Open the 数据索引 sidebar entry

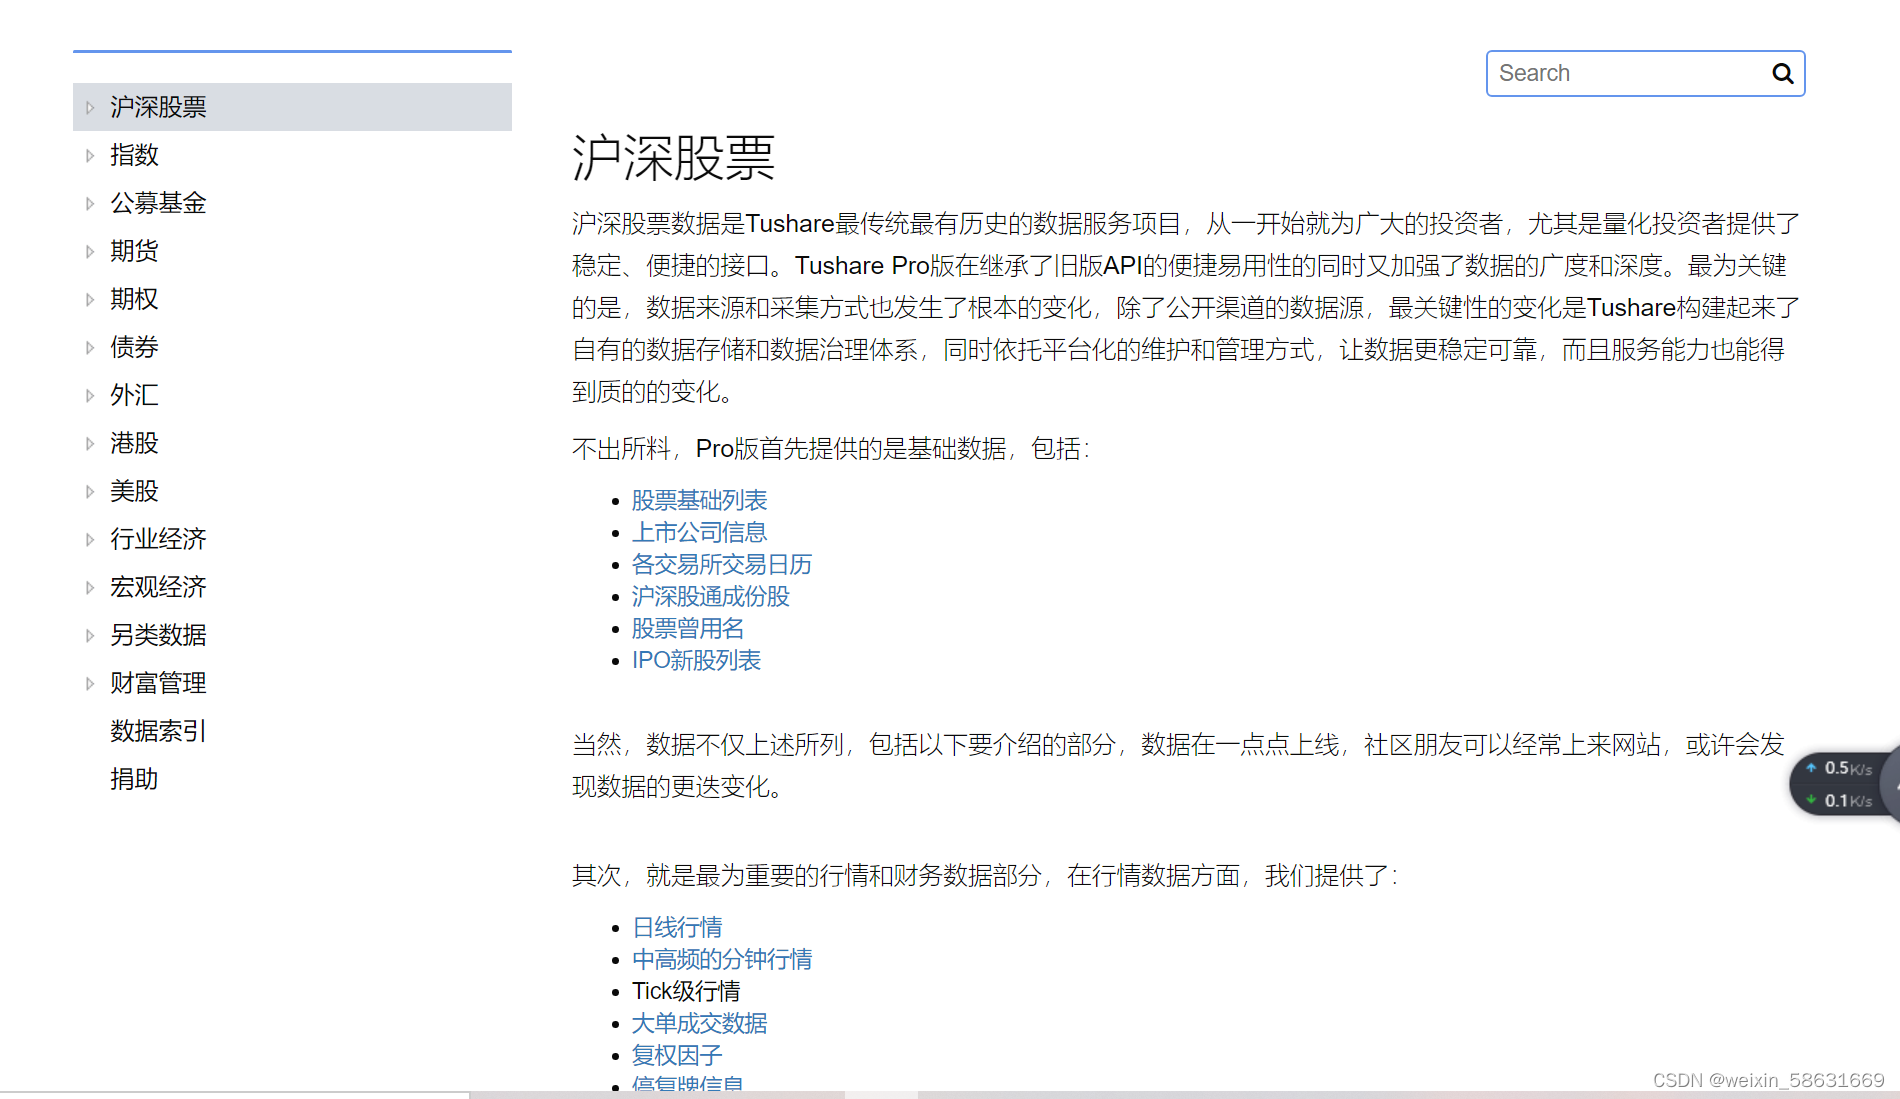[x=158, y=731]
